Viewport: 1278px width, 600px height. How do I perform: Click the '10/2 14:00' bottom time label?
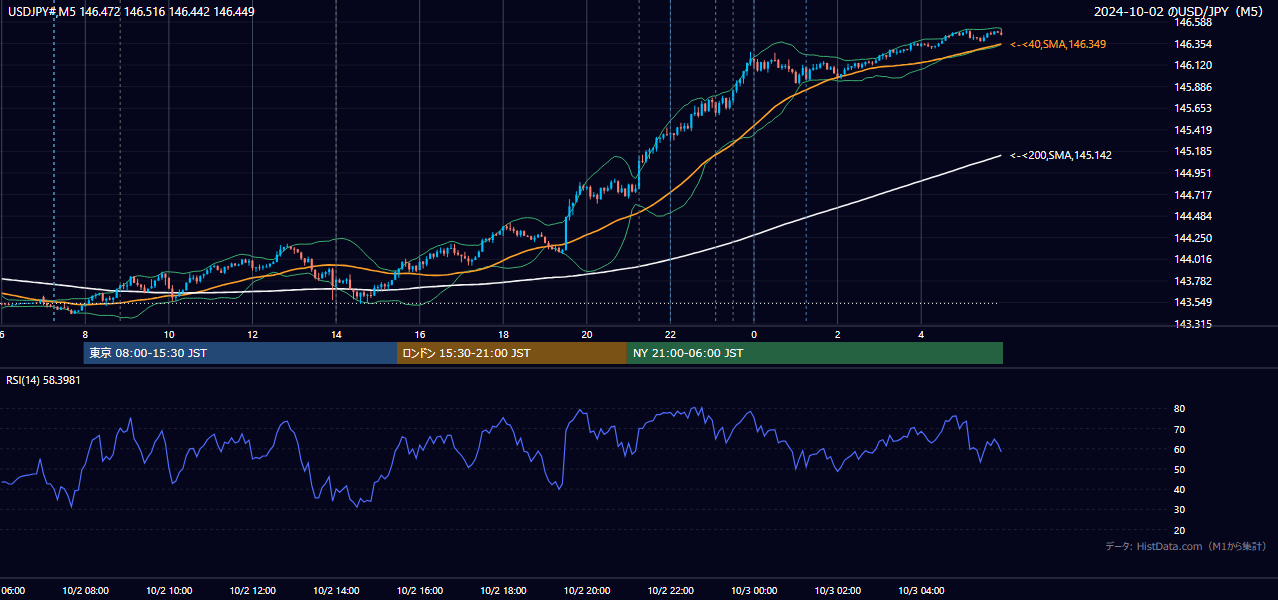pos(336,590)
